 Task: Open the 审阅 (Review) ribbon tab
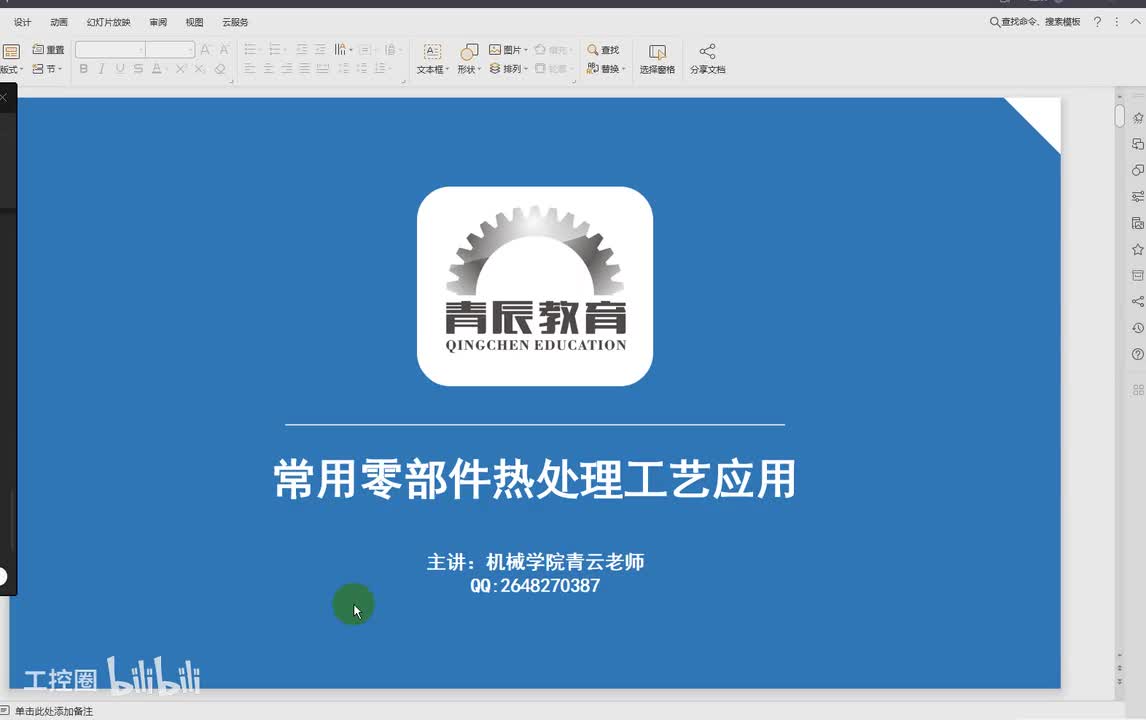pos(158,23)
